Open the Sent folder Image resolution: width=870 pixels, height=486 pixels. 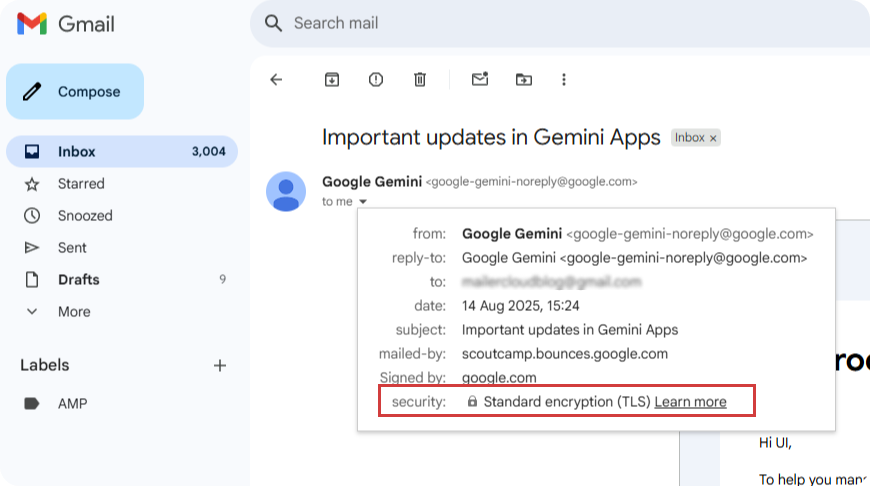(x=122, y=247)
